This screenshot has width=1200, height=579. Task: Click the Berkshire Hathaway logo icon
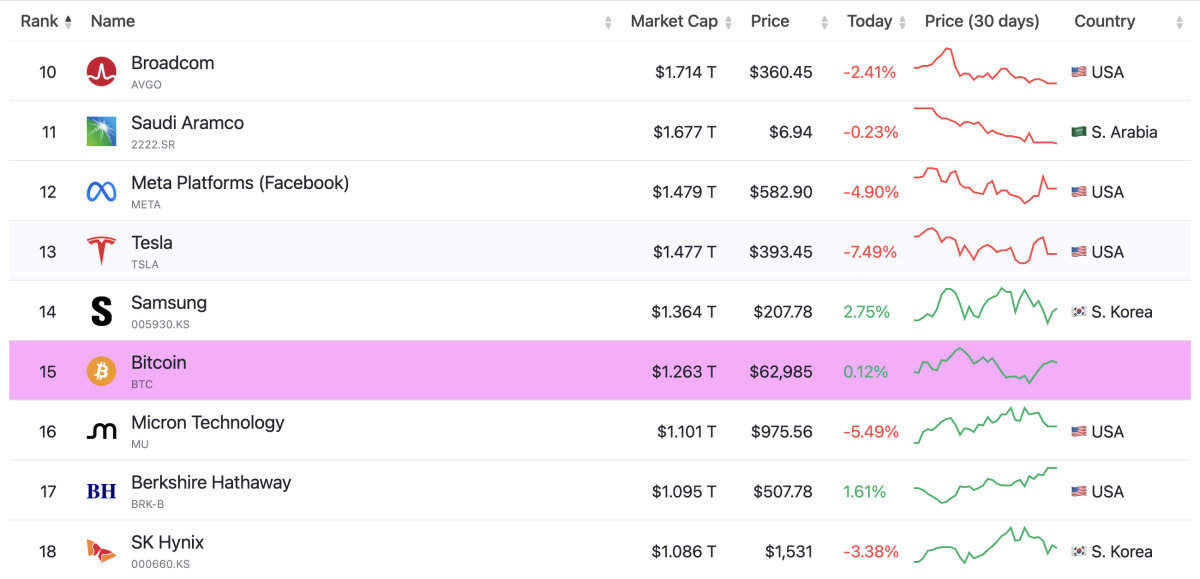[x=101, y=492]
